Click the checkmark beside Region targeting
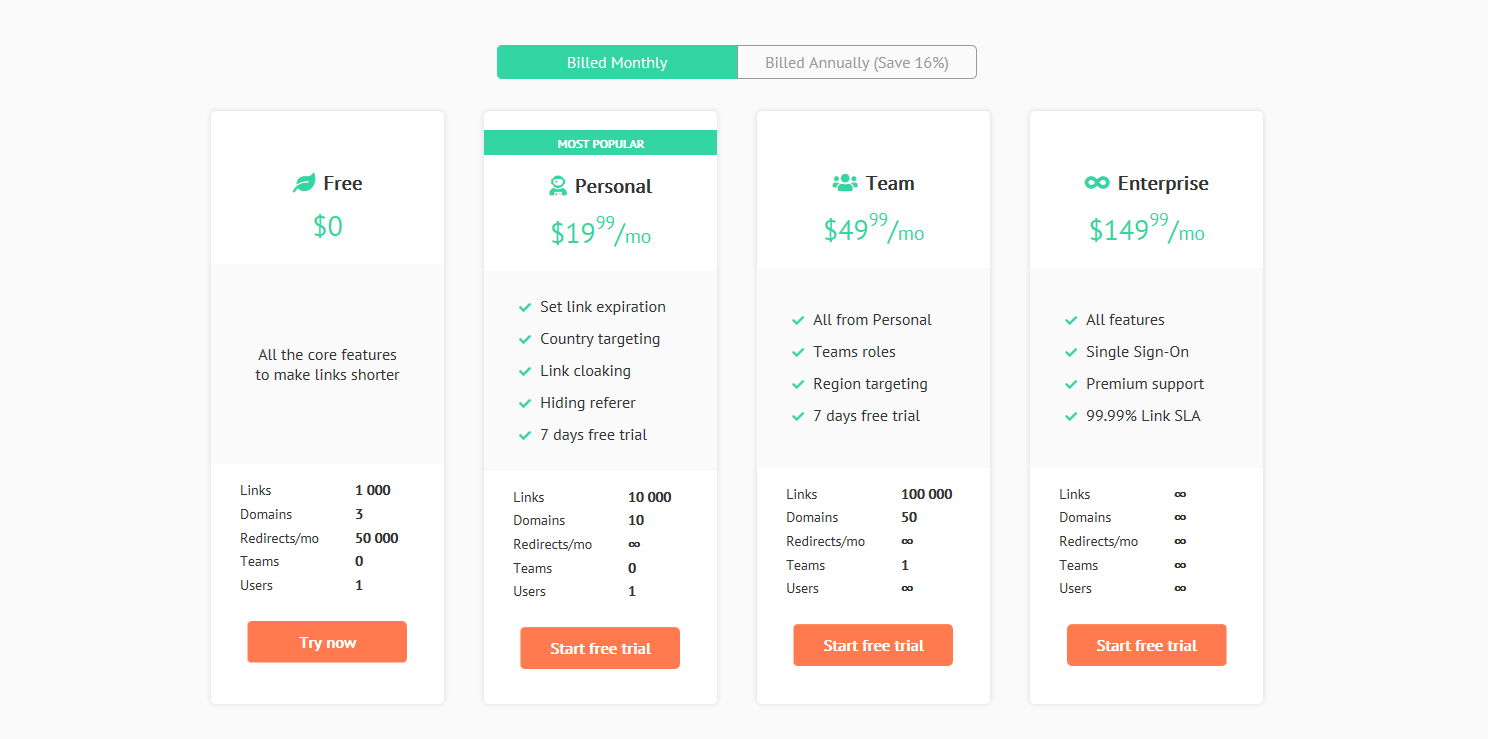The width and height of the screenshot is (1488, 739). pyautogui.click(x=798, y=384)
